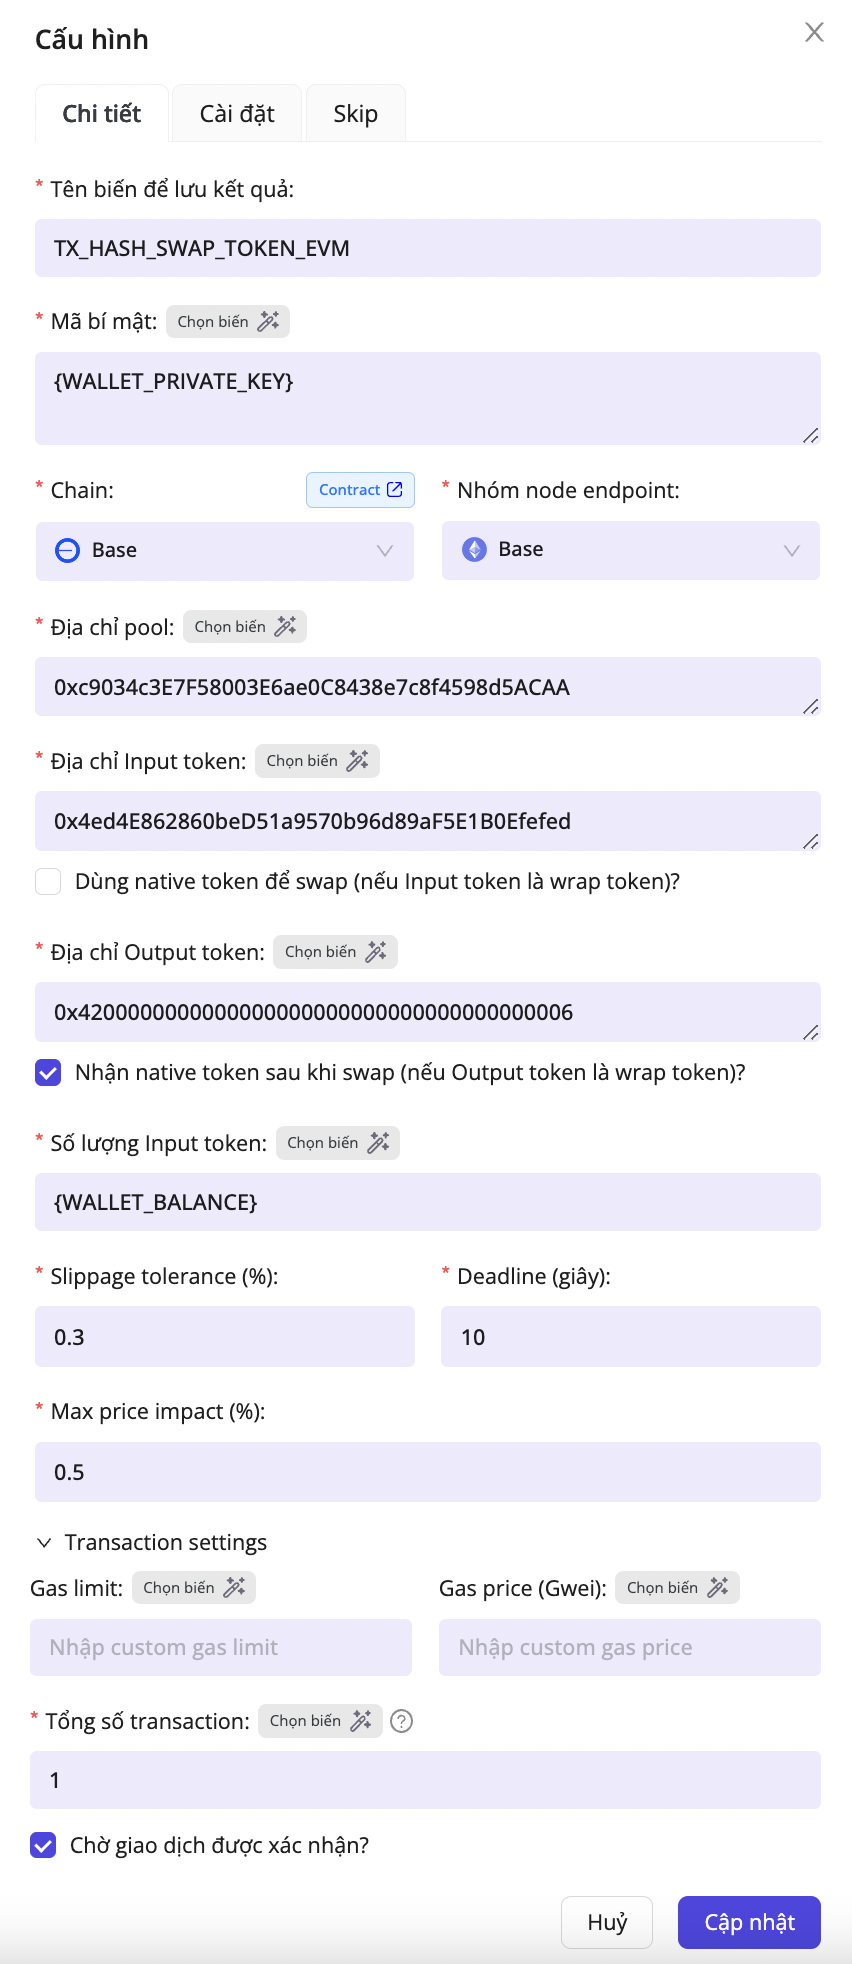This screenshot has height=1964, width=852.
Task: Collapse the Transaction settings section
Action: [44, 1543]
